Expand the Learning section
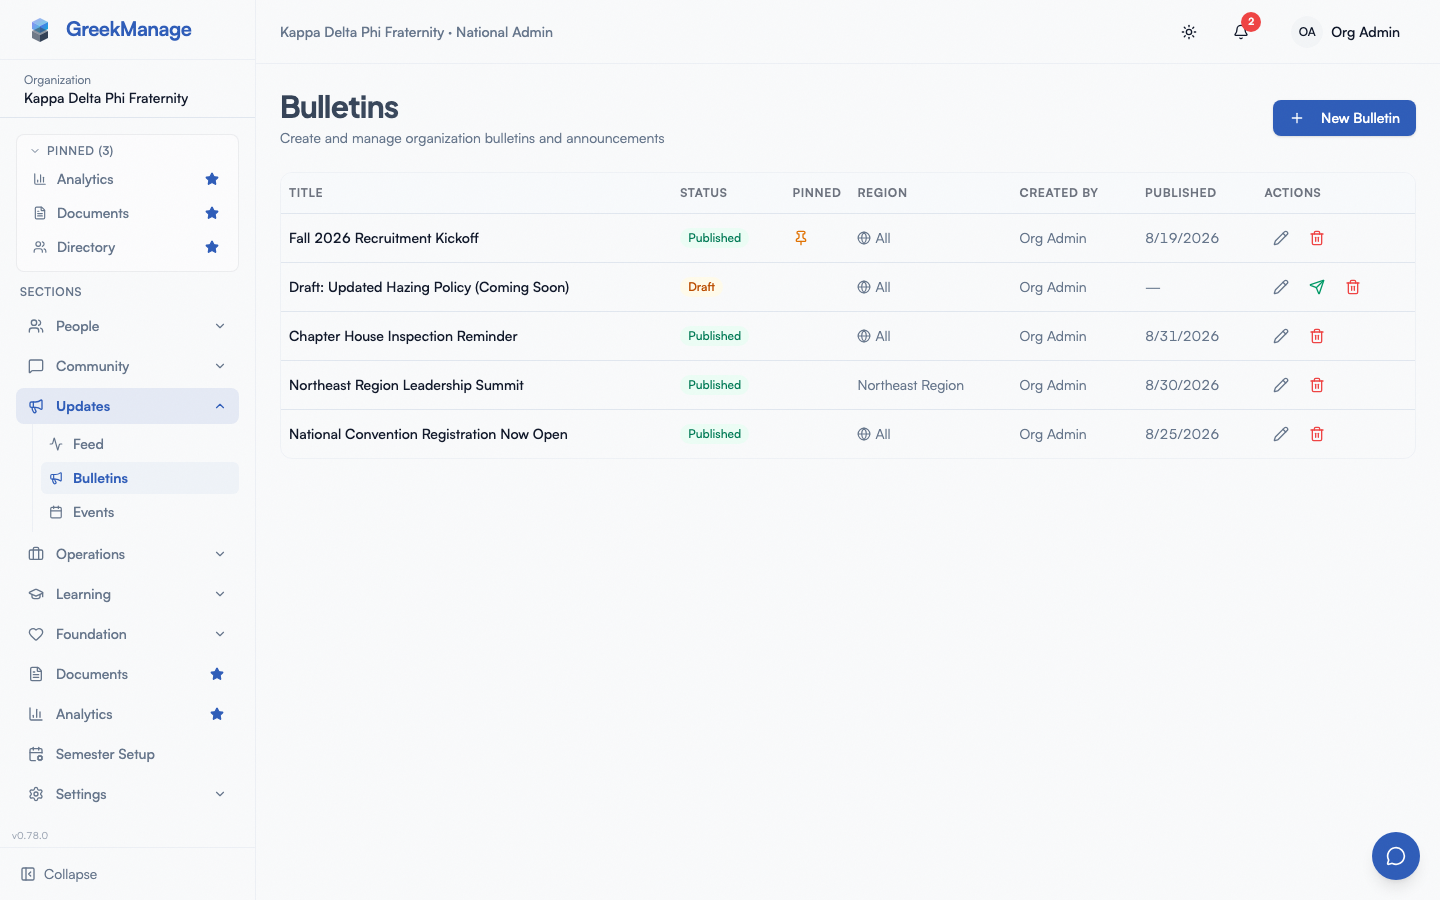This screenshot has width=1440, height=900. (x=127, y=594)
